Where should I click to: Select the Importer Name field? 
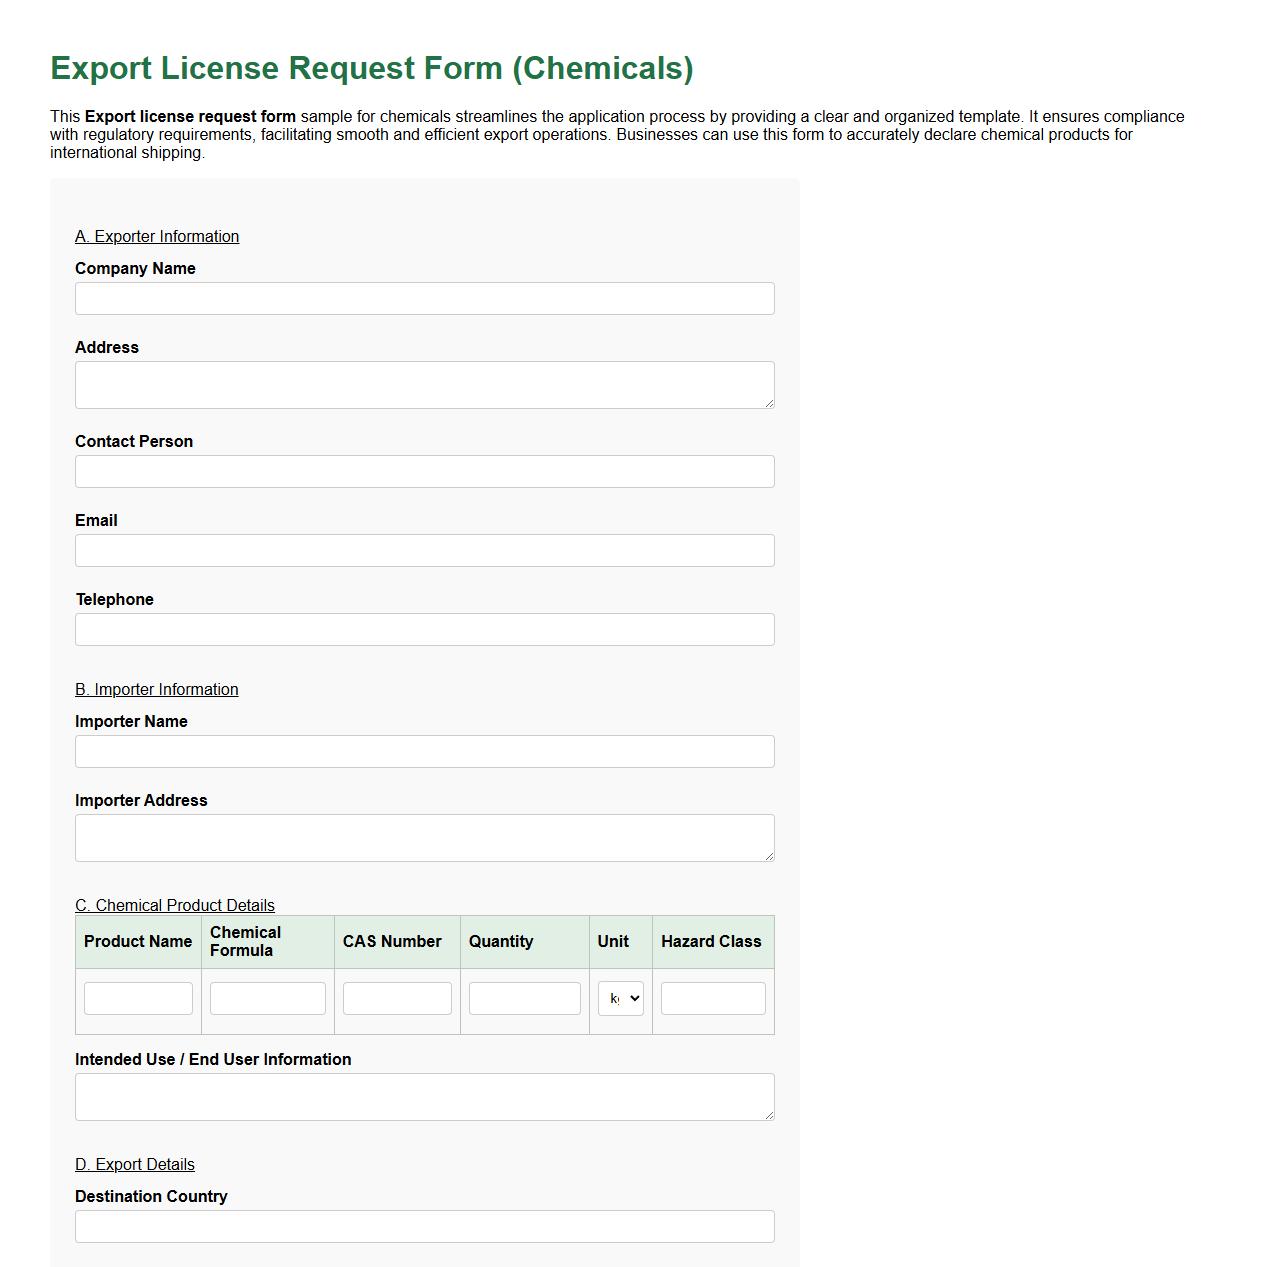[x=424, y=751]
